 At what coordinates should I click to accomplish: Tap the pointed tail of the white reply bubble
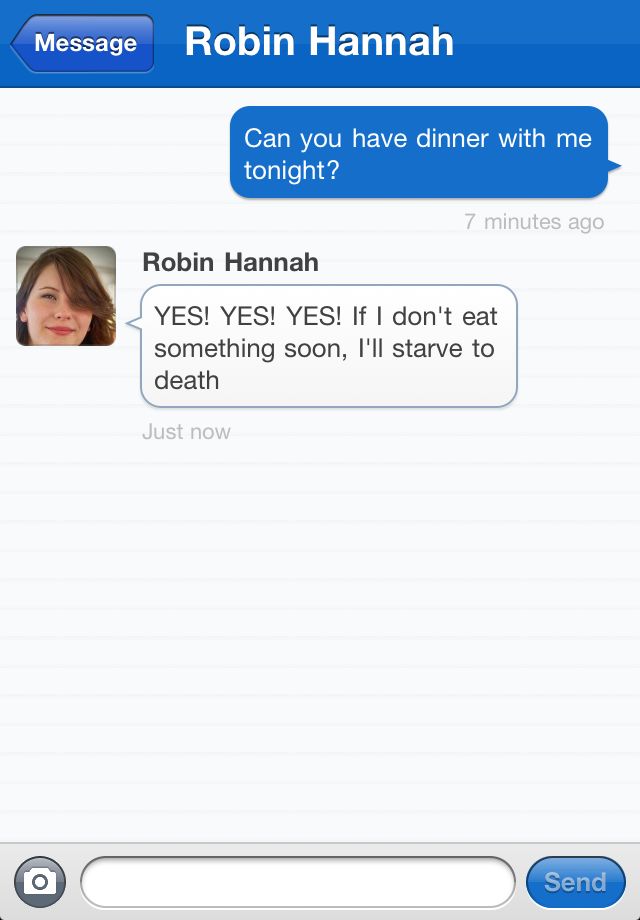(134, 322)
